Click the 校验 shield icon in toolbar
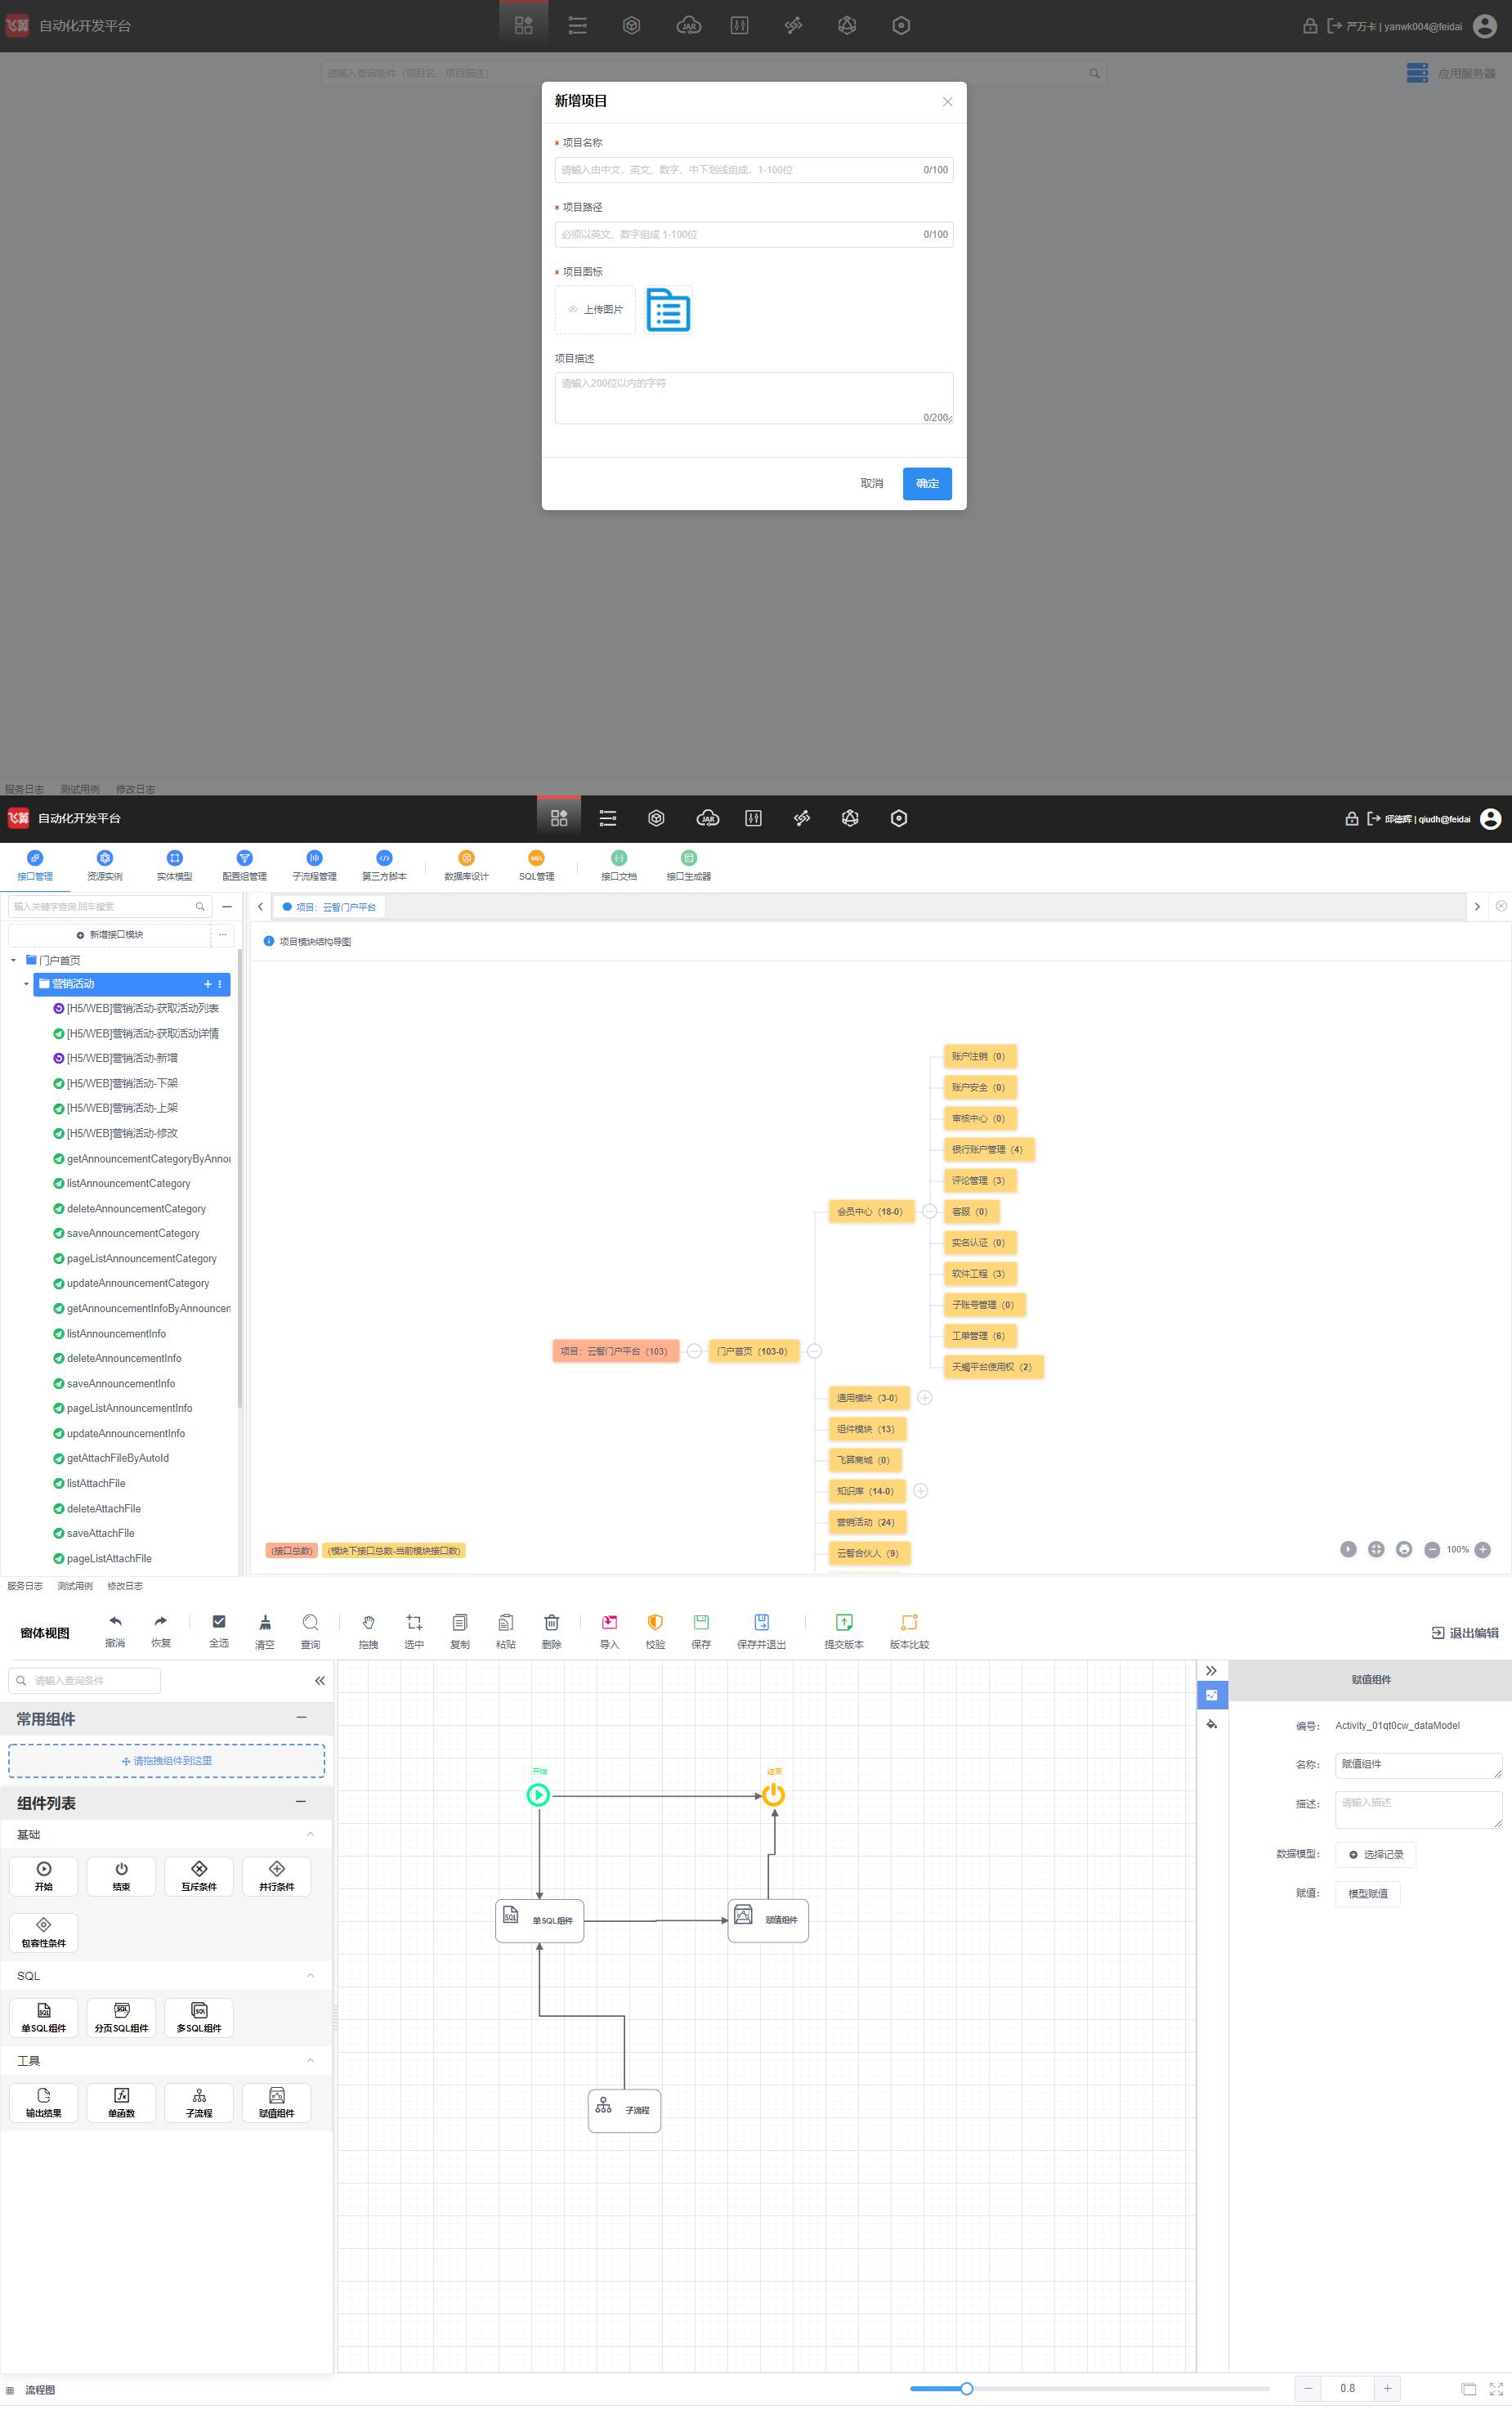Screen dimensions: 1512x2428 (655, 1622)
